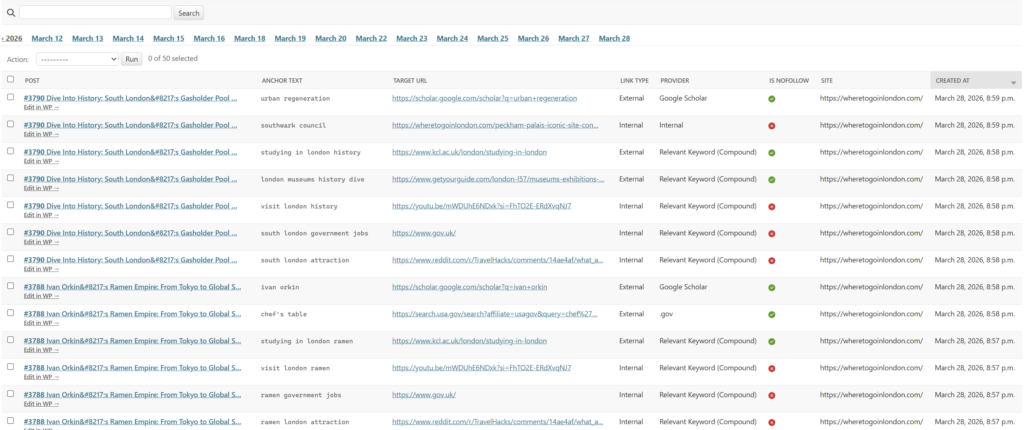Sort by the Post column header

32,81
